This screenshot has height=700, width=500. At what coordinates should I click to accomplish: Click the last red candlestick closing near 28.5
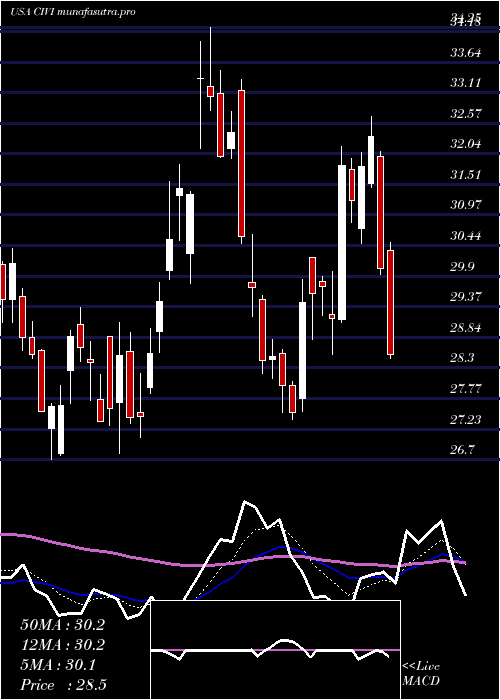click(x=391, y=302)
